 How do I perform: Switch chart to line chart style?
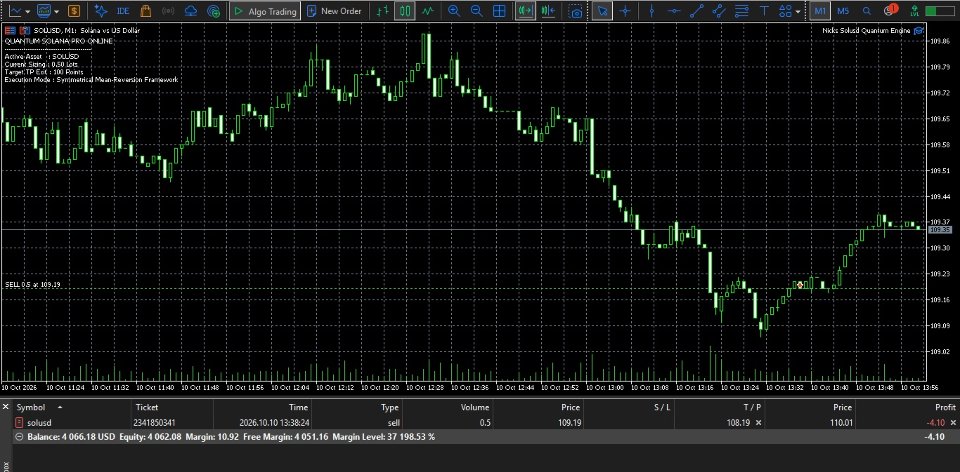pyautogui.click(x=428, y=11)
